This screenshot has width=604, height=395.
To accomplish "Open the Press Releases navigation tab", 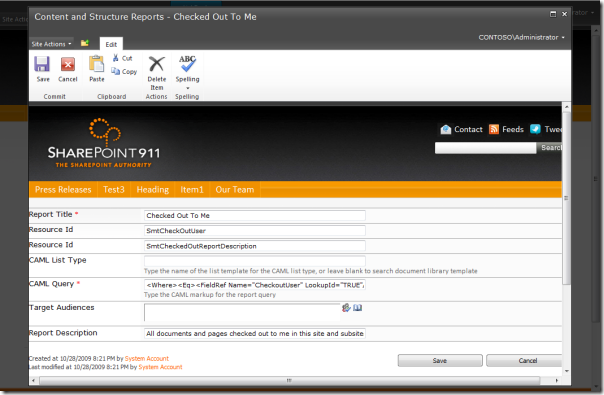I will [63, 190].
